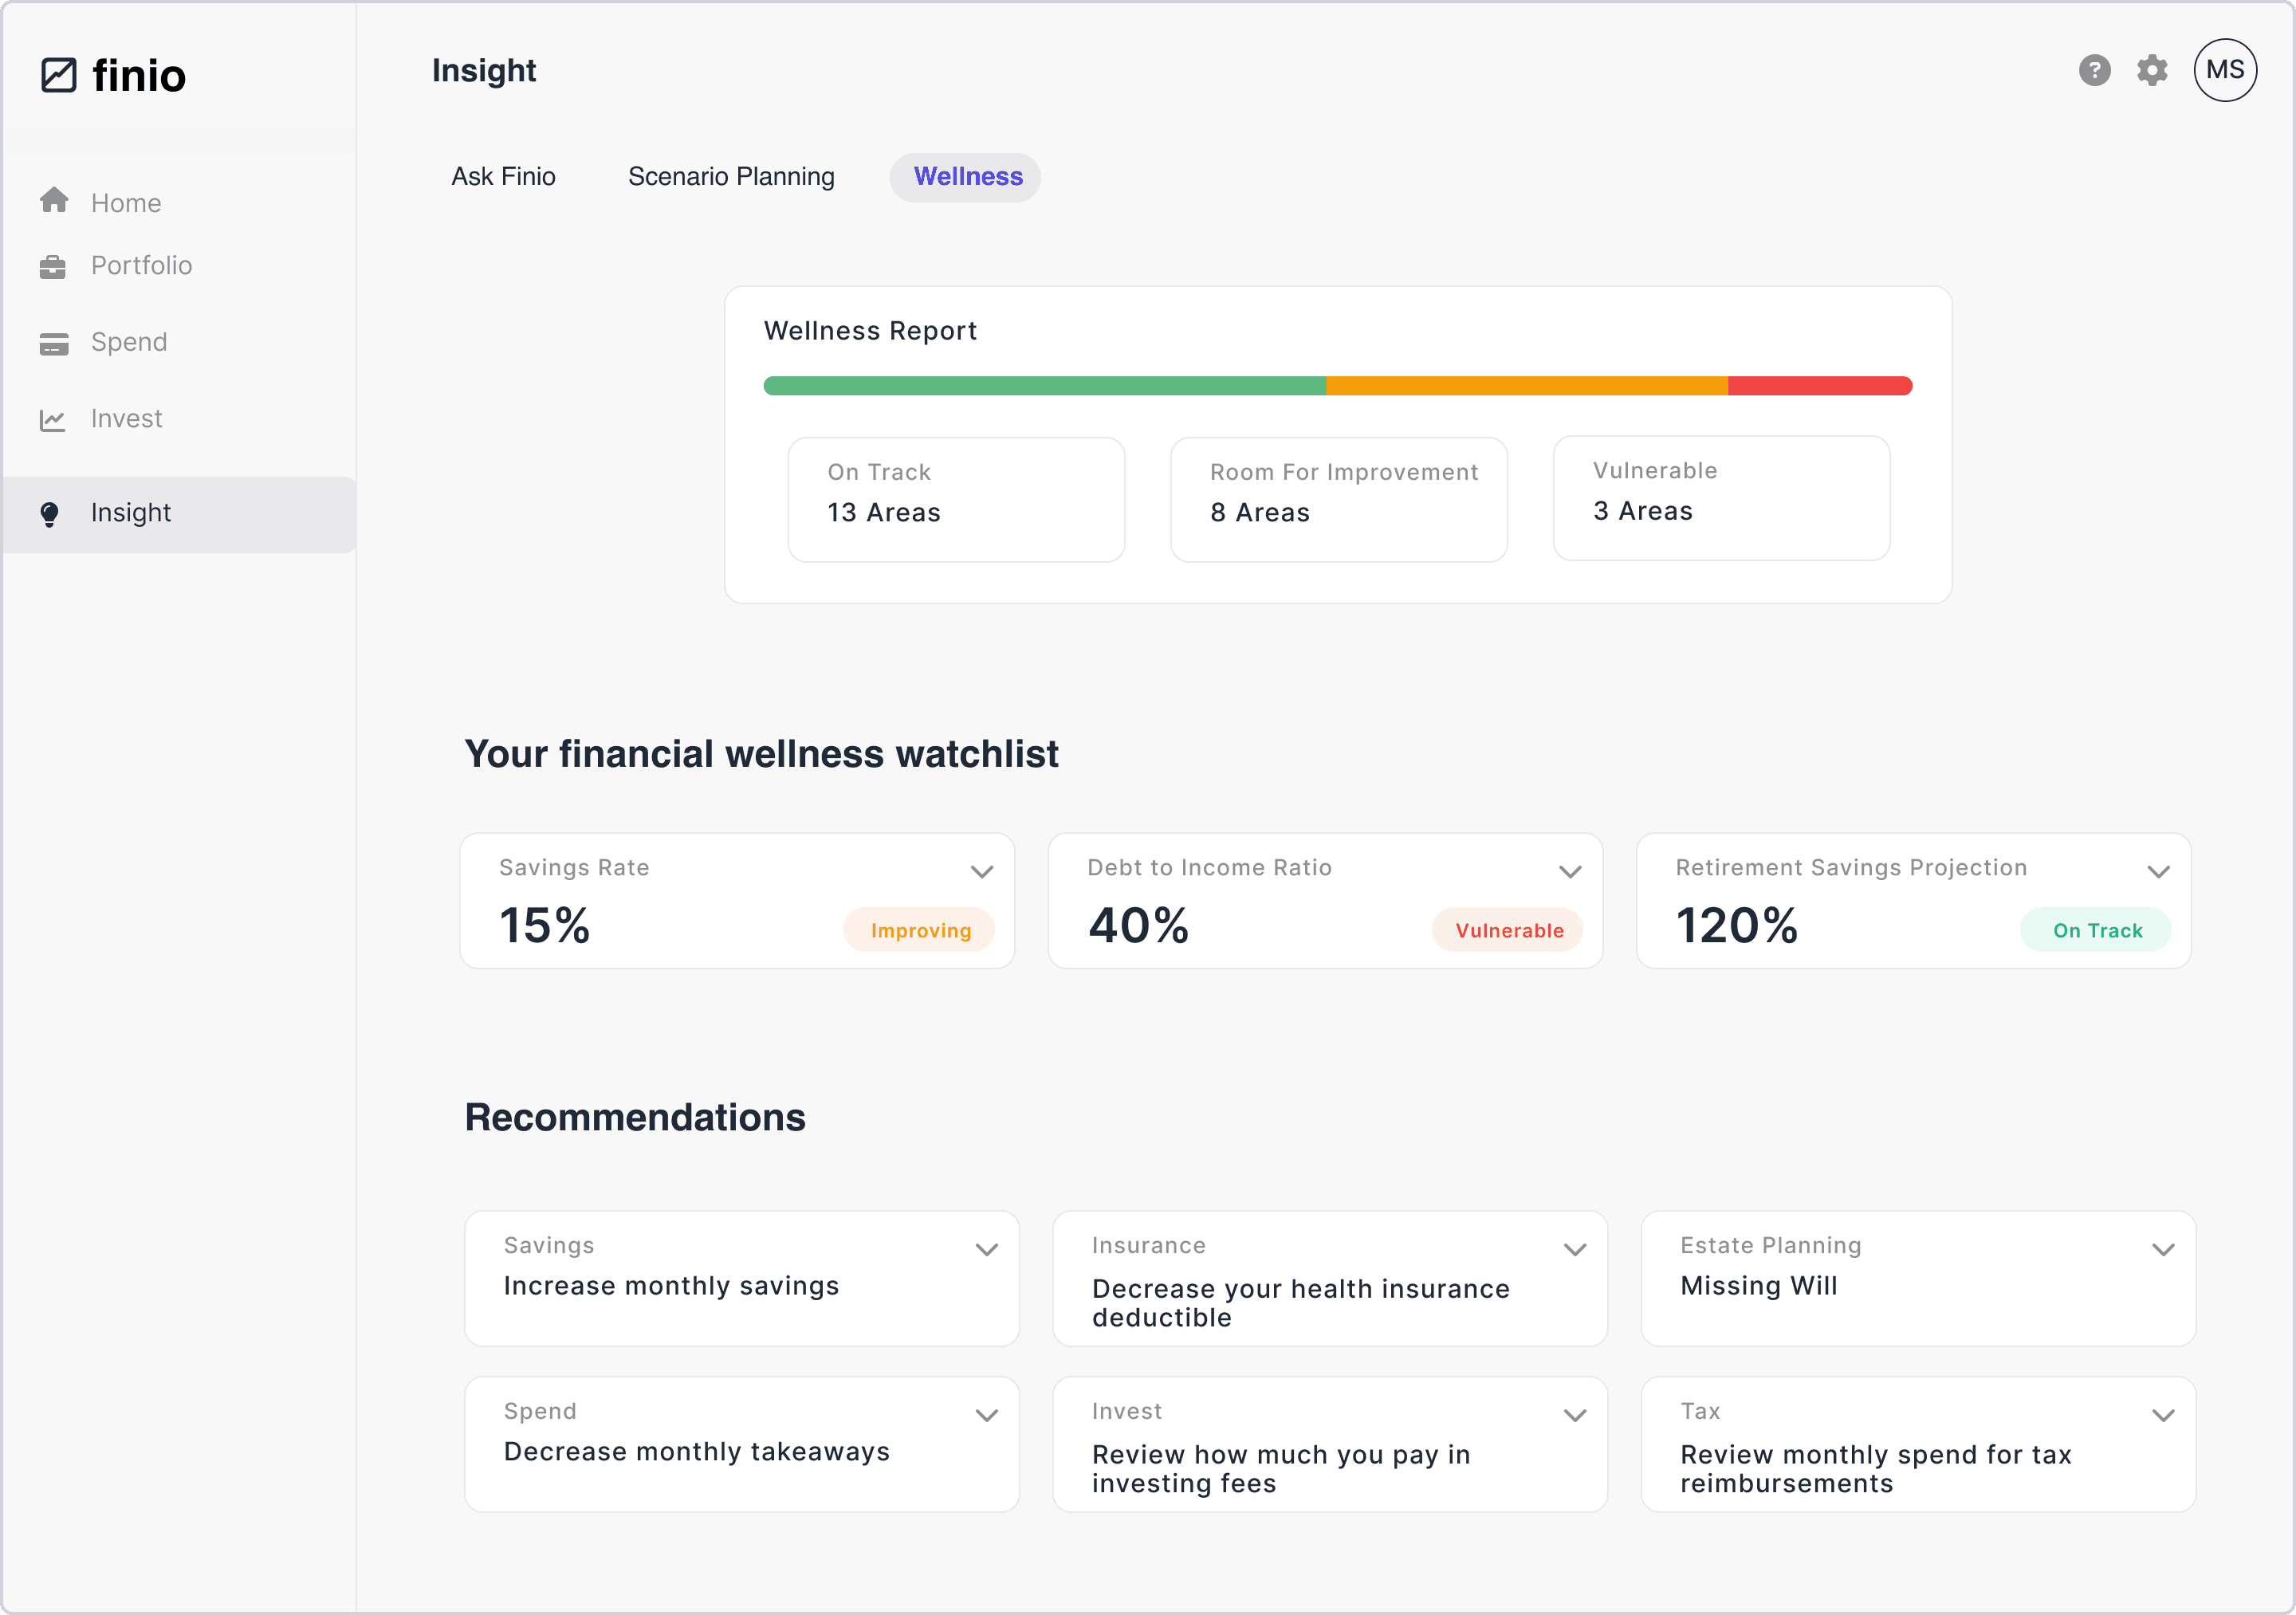Viewport: 2296px width, 1615px height.
Task: Click the Vulnerable status badge
Action: [1508, 929]
